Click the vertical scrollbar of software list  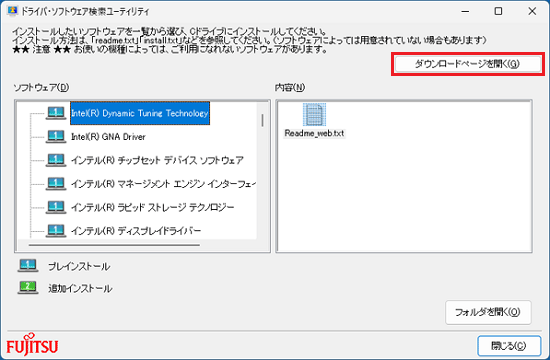[262, 120]
